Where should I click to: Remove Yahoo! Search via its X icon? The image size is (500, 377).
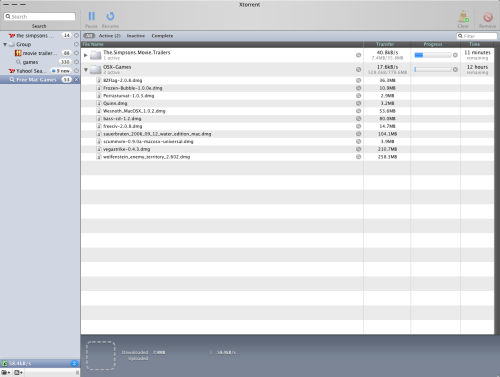(x=76, y=71)
